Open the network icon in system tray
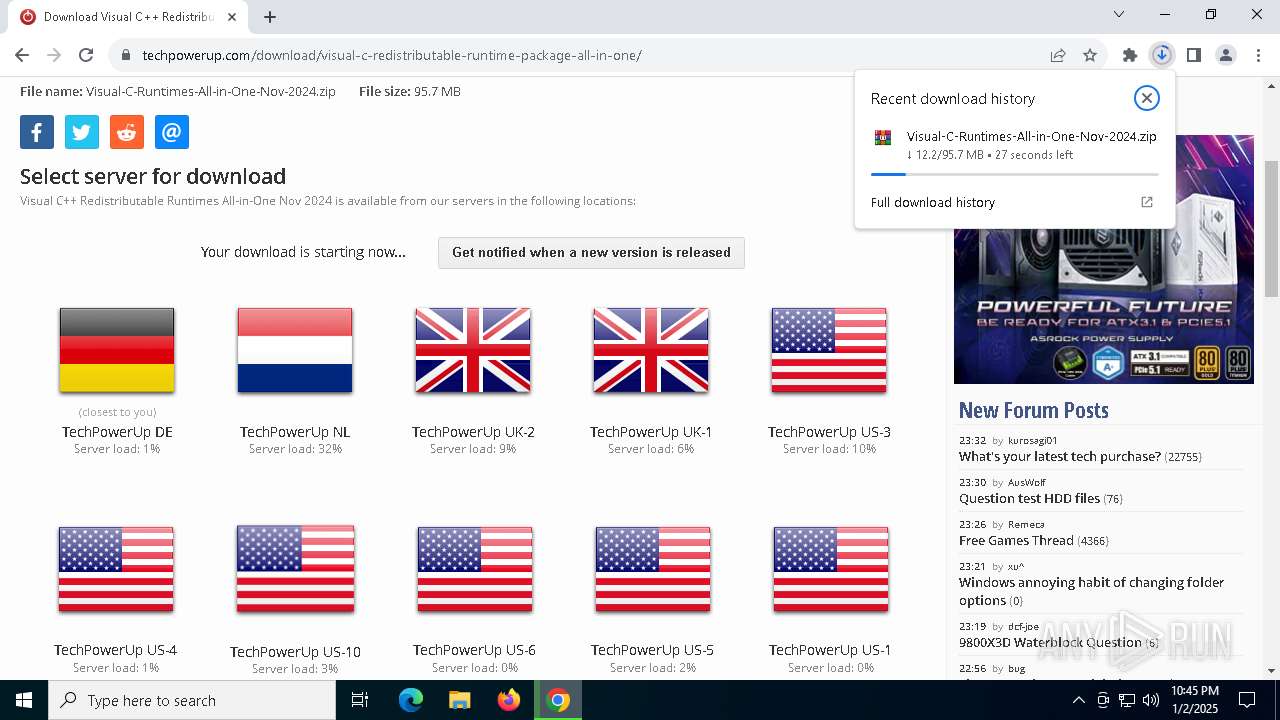The height and width of the screenshot is (720, 1280). click(1127, 700)
